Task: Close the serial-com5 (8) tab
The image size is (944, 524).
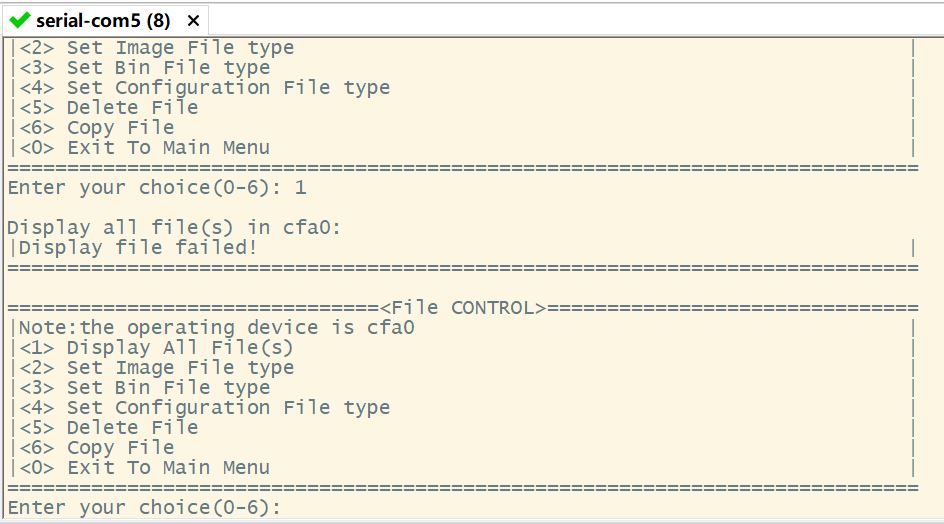Action: click(x=193, y=20)
